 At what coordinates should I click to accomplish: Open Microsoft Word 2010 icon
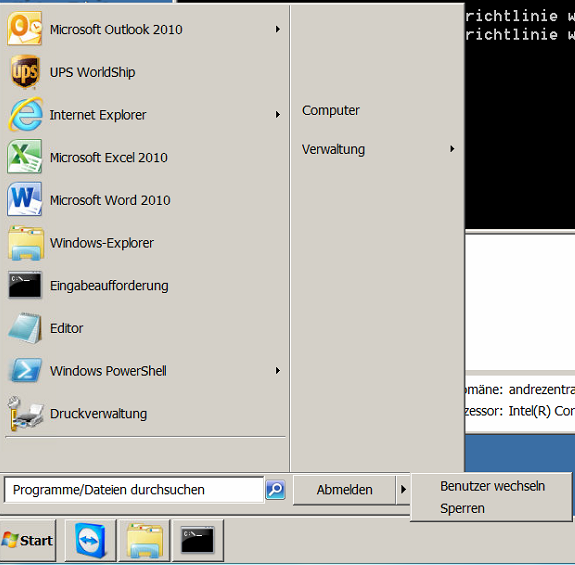(x=25, y=199)
